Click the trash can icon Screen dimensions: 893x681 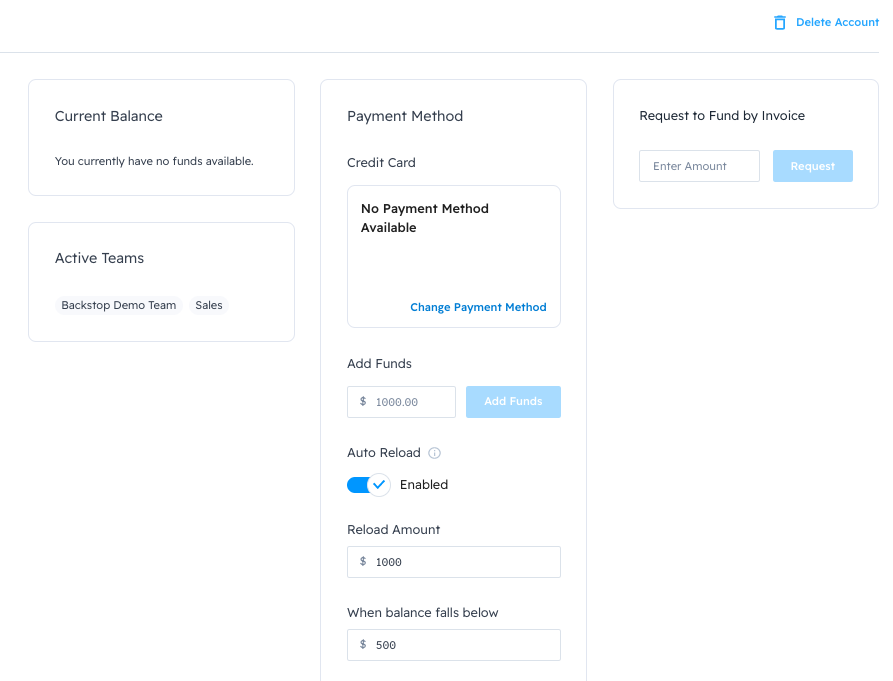click(x=780, y=22)
